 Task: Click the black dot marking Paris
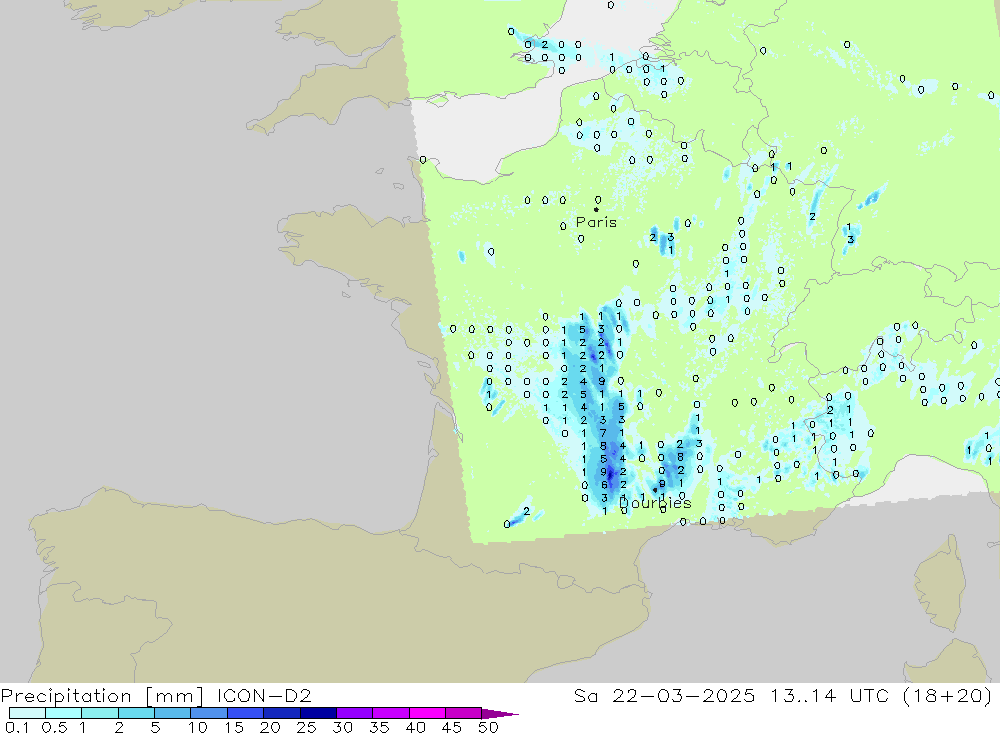596,209
